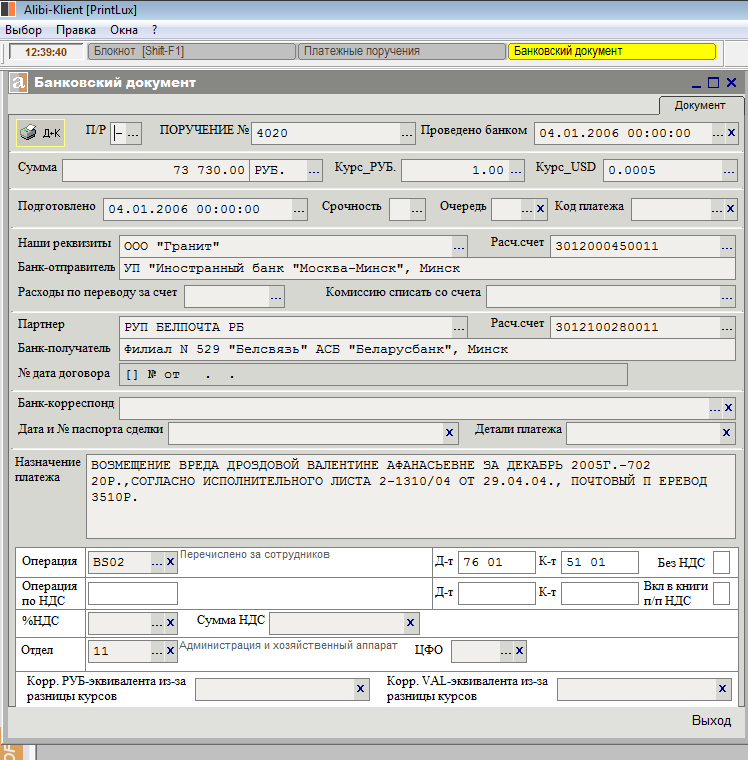Image resolution: width=748 pixels, height=760 pixels.
Task: Open the Правка menu
Action: click(x=76, y=30)
